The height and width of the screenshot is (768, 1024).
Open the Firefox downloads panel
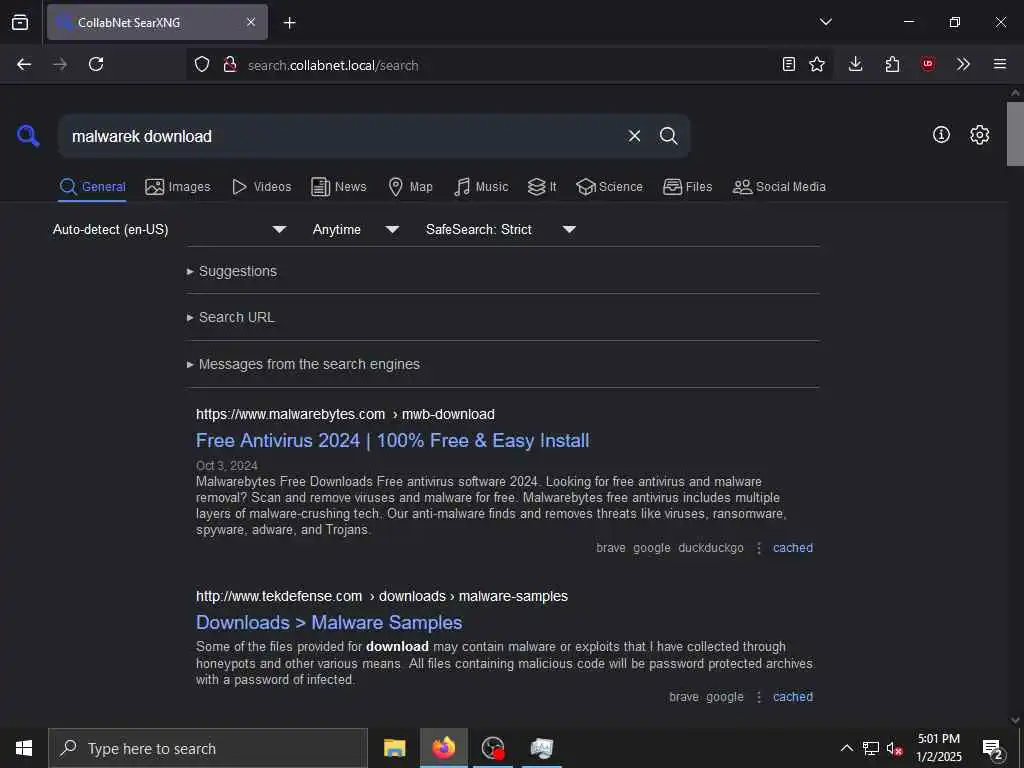[x=856, y=64]
